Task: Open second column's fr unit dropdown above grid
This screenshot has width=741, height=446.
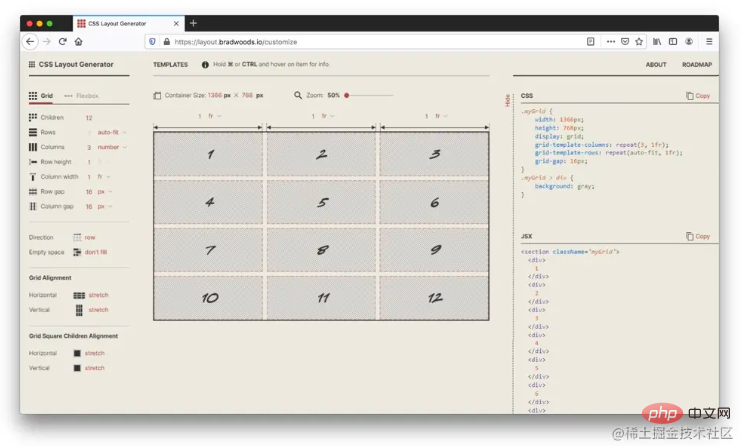Action: [328, 116]
